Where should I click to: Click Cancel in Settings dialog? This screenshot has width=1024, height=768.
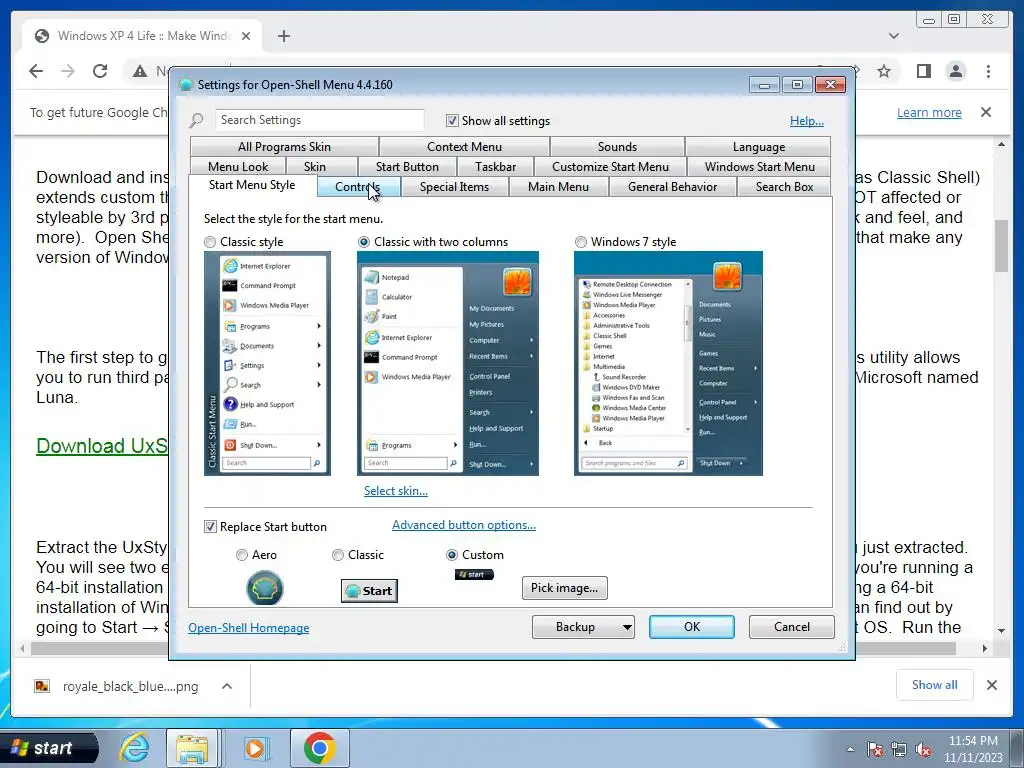(x=792, y=627)
